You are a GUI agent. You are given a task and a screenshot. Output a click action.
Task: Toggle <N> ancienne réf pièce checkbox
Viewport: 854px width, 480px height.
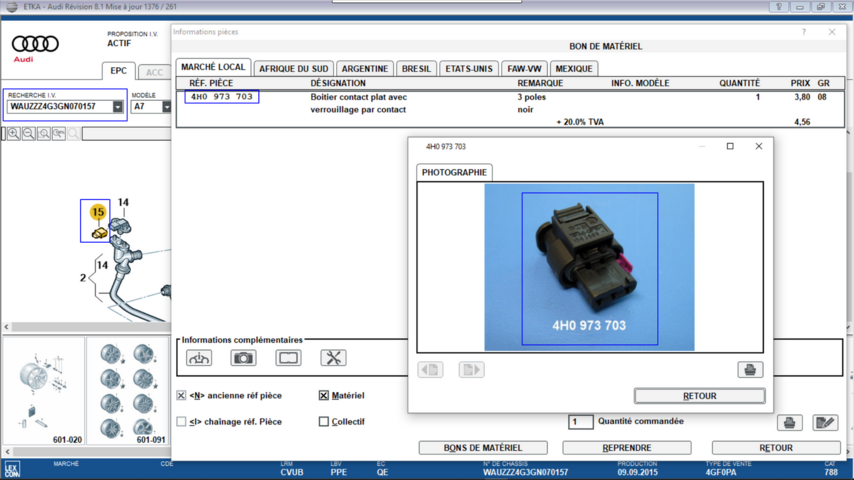point(181,396)
